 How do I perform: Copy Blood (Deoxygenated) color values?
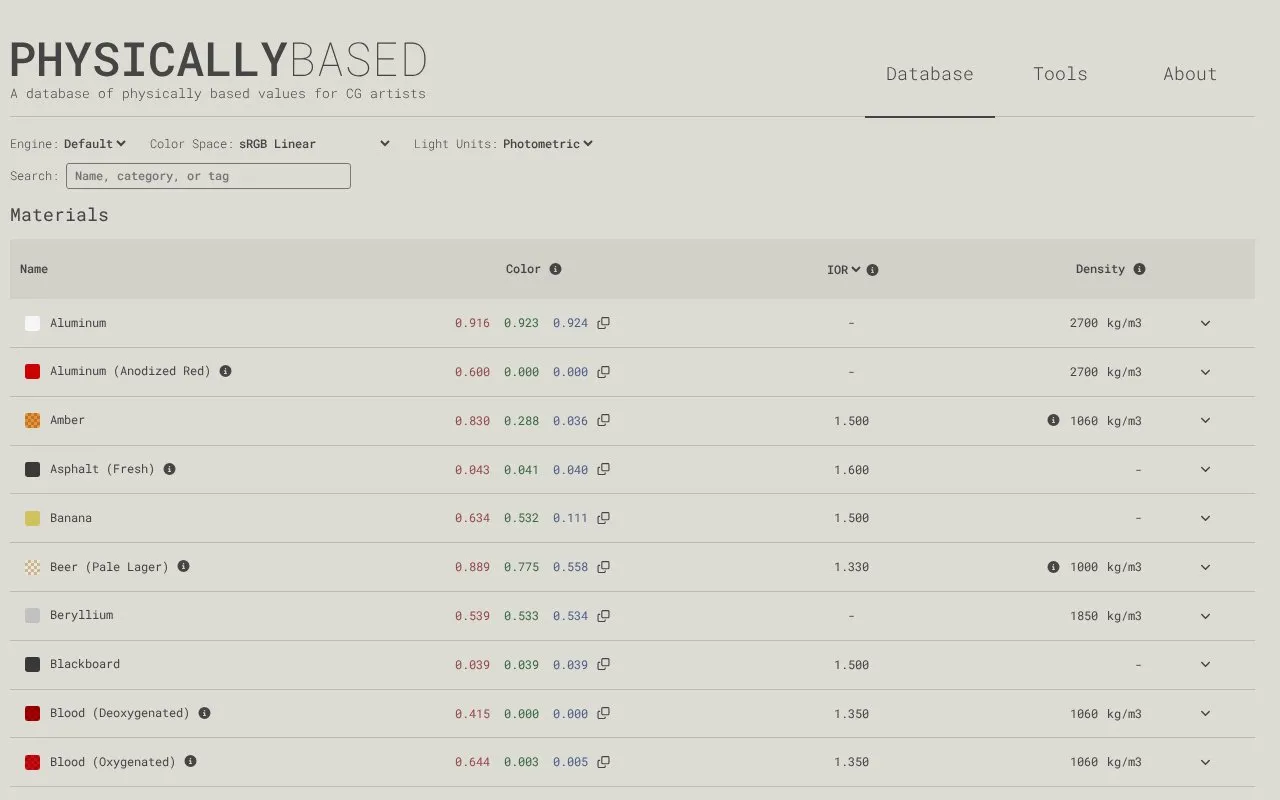click(x=603, y=714)
